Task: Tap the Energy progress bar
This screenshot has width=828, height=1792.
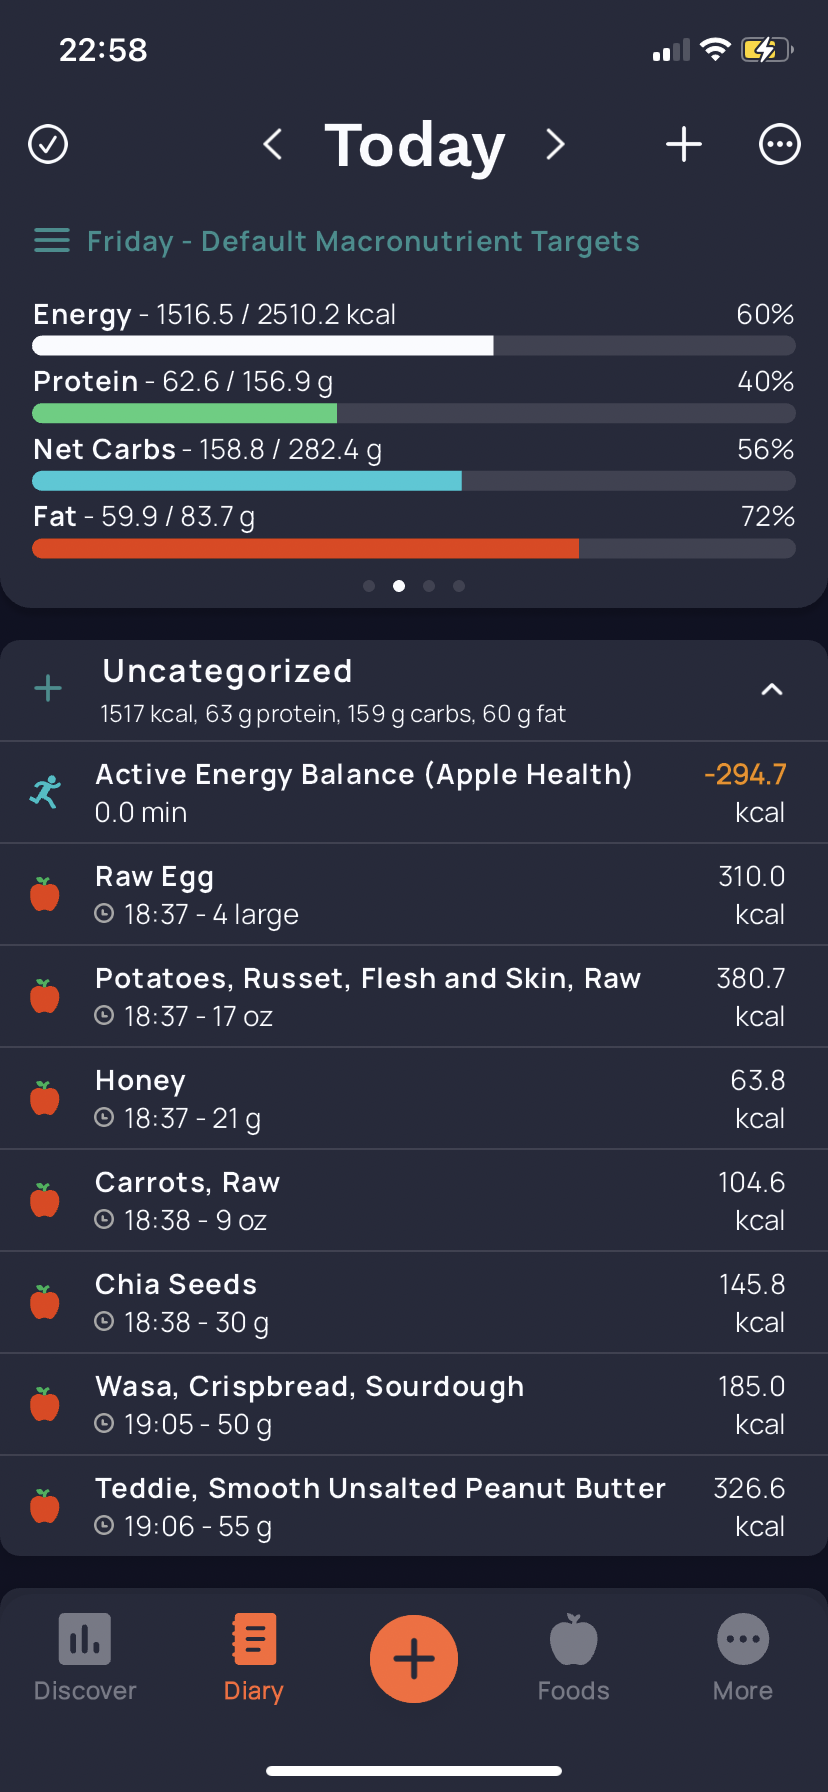Action: click(x=414, y=346)
